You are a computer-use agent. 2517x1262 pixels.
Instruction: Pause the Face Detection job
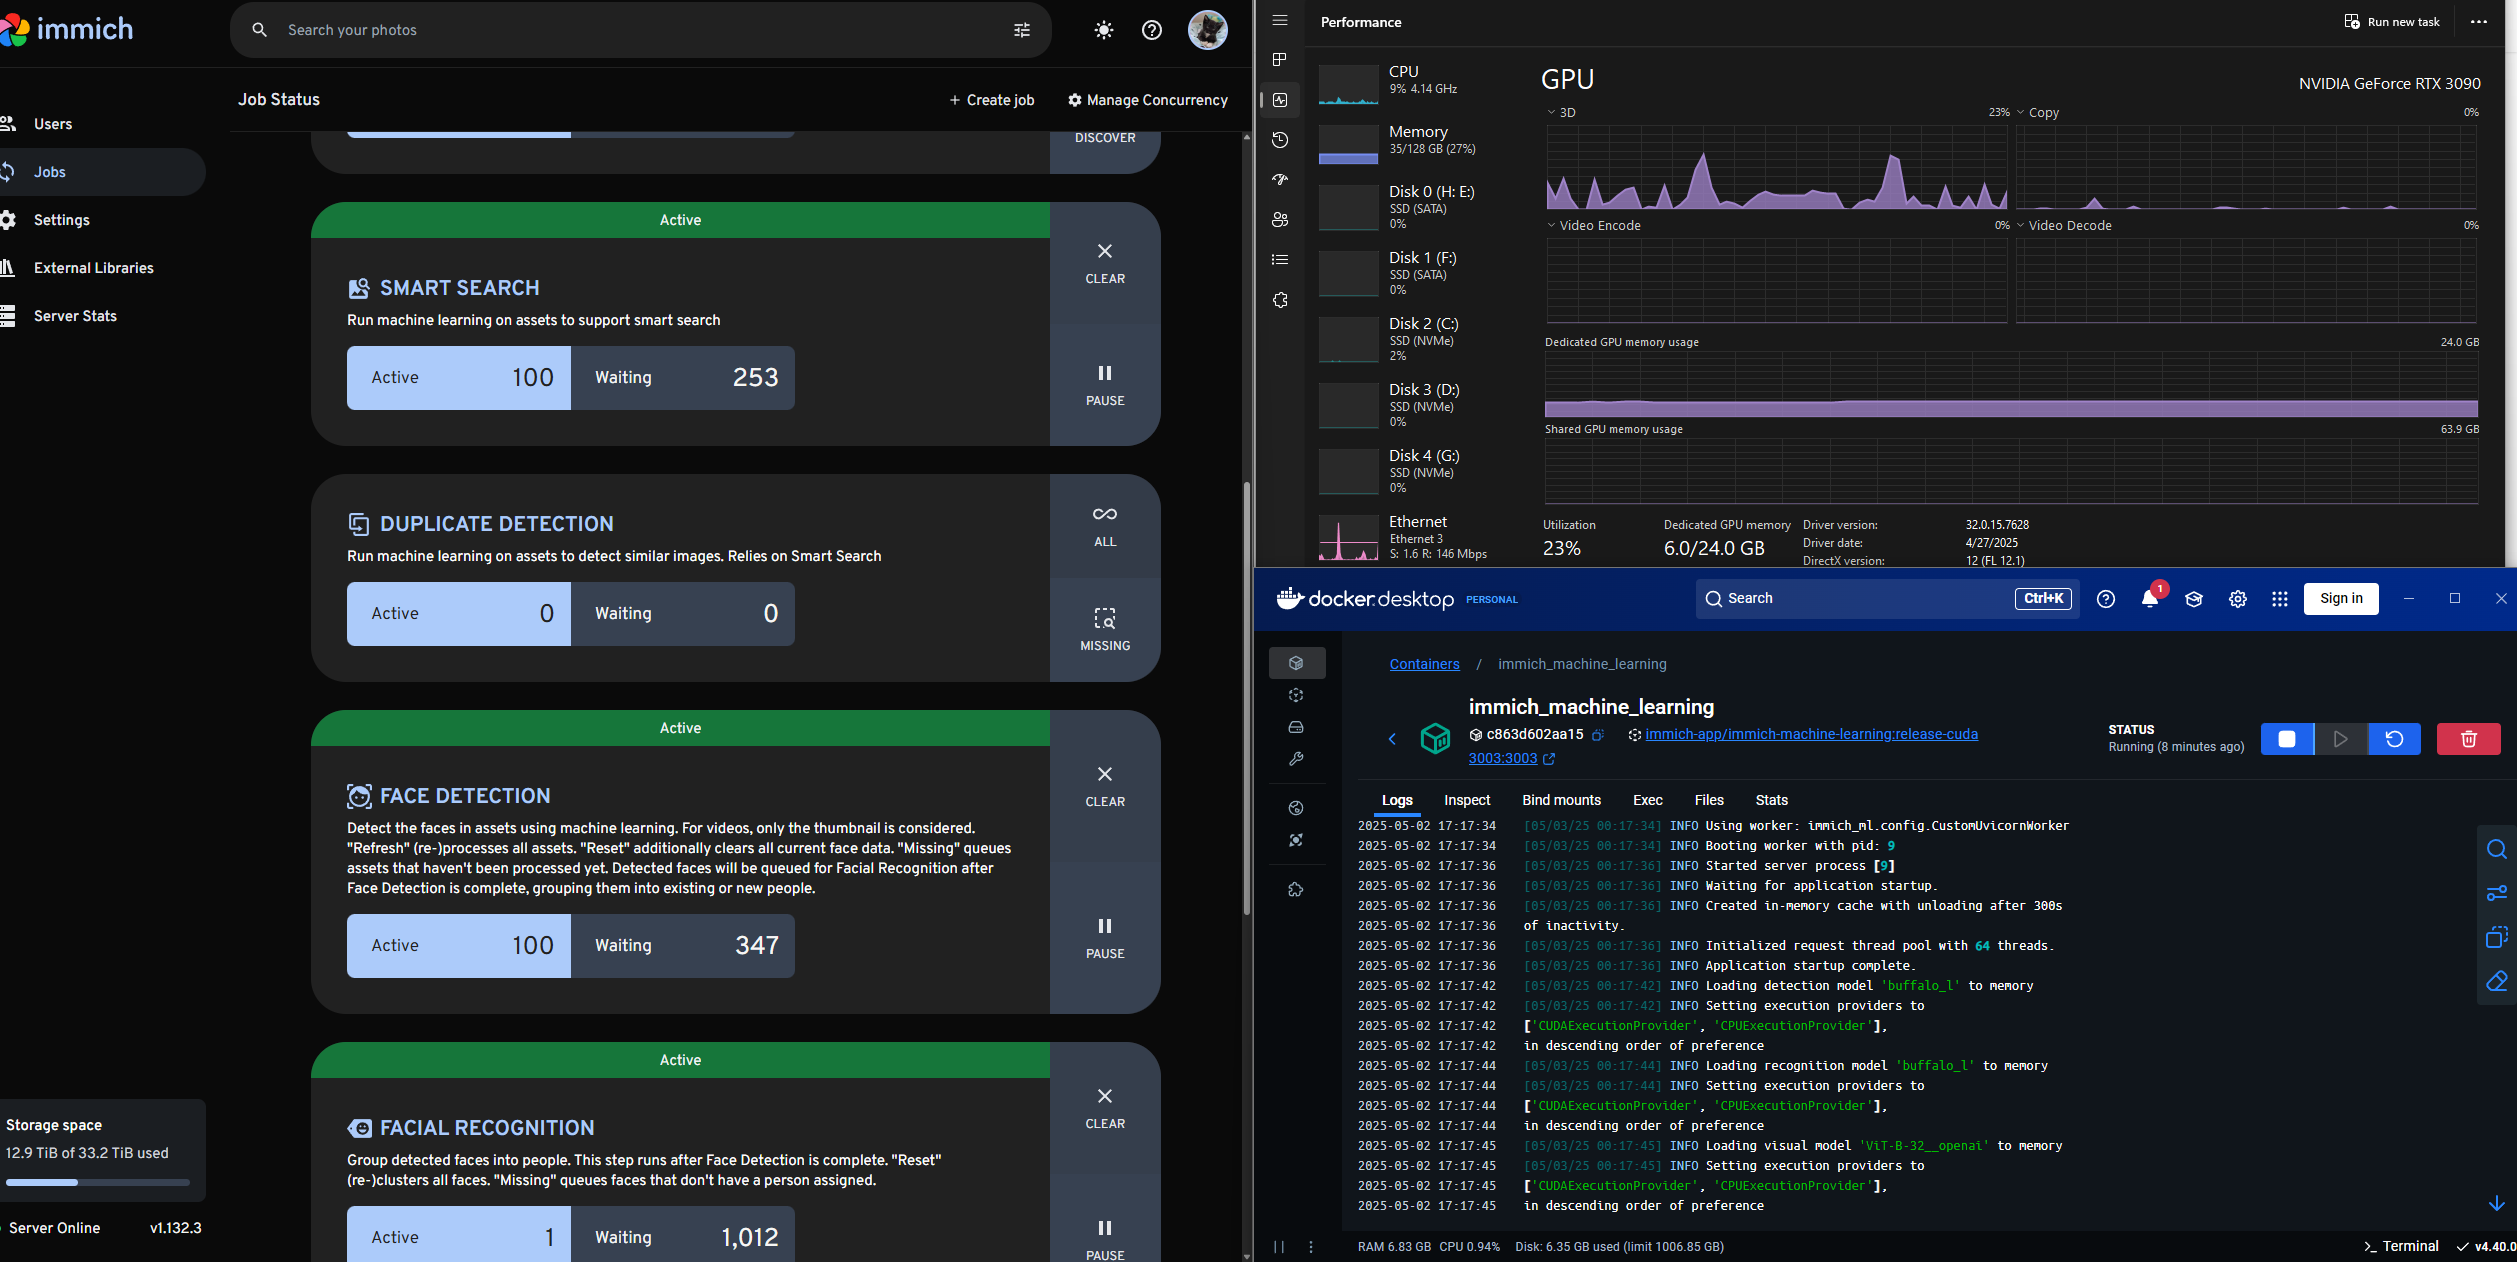[x=1104, y=937]
